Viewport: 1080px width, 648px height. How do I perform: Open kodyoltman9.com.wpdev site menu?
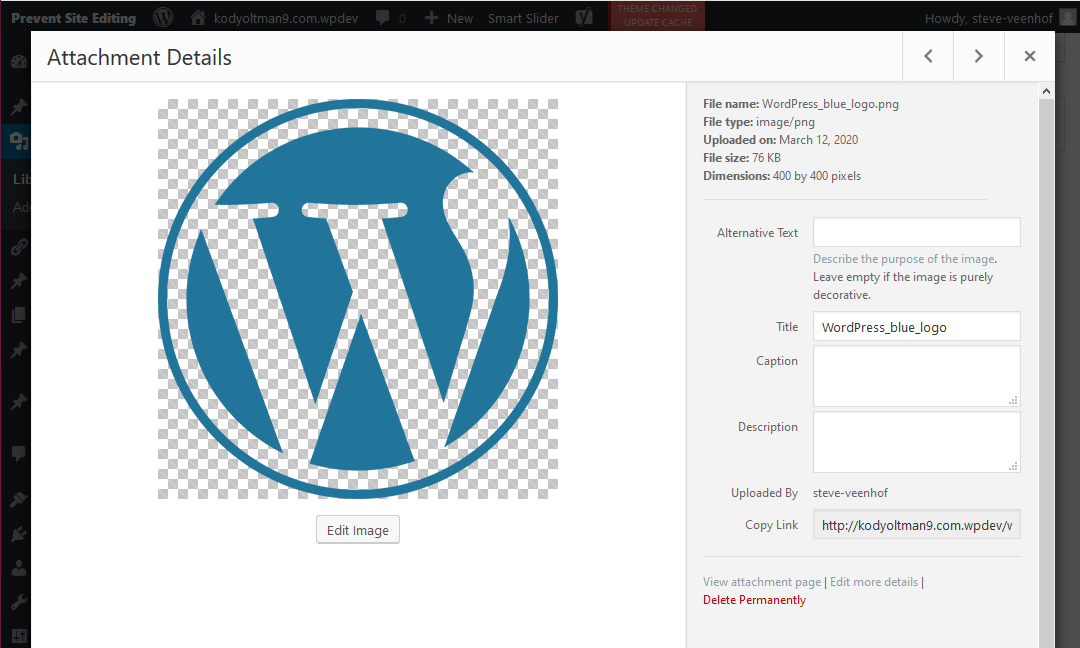286,18
